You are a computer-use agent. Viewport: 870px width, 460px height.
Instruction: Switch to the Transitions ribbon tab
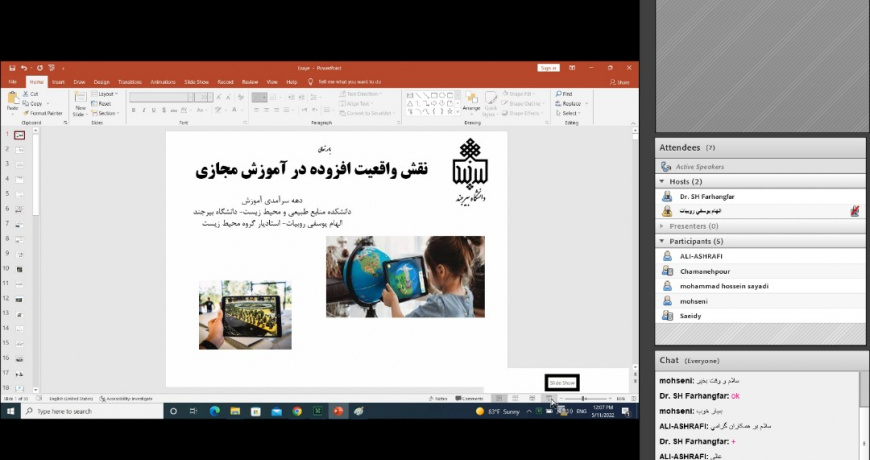tap(130, 82)
